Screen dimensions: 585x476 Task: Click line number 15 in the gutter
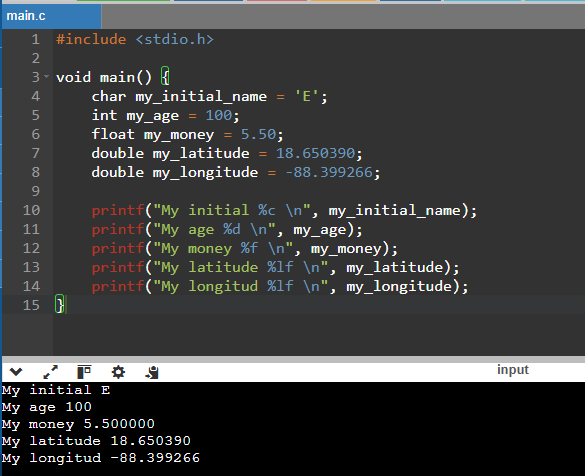(31, 305)
